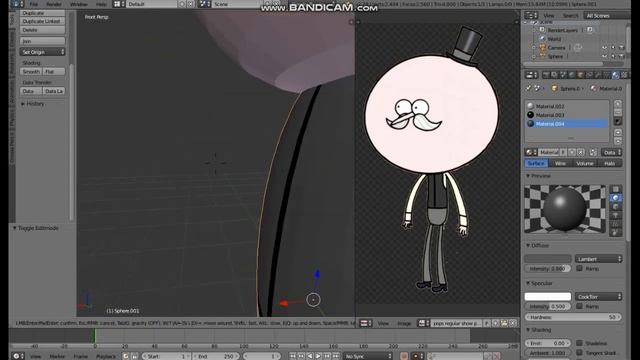
Task: Open the Render properties tab icon
Action: (x=546, y=75)
